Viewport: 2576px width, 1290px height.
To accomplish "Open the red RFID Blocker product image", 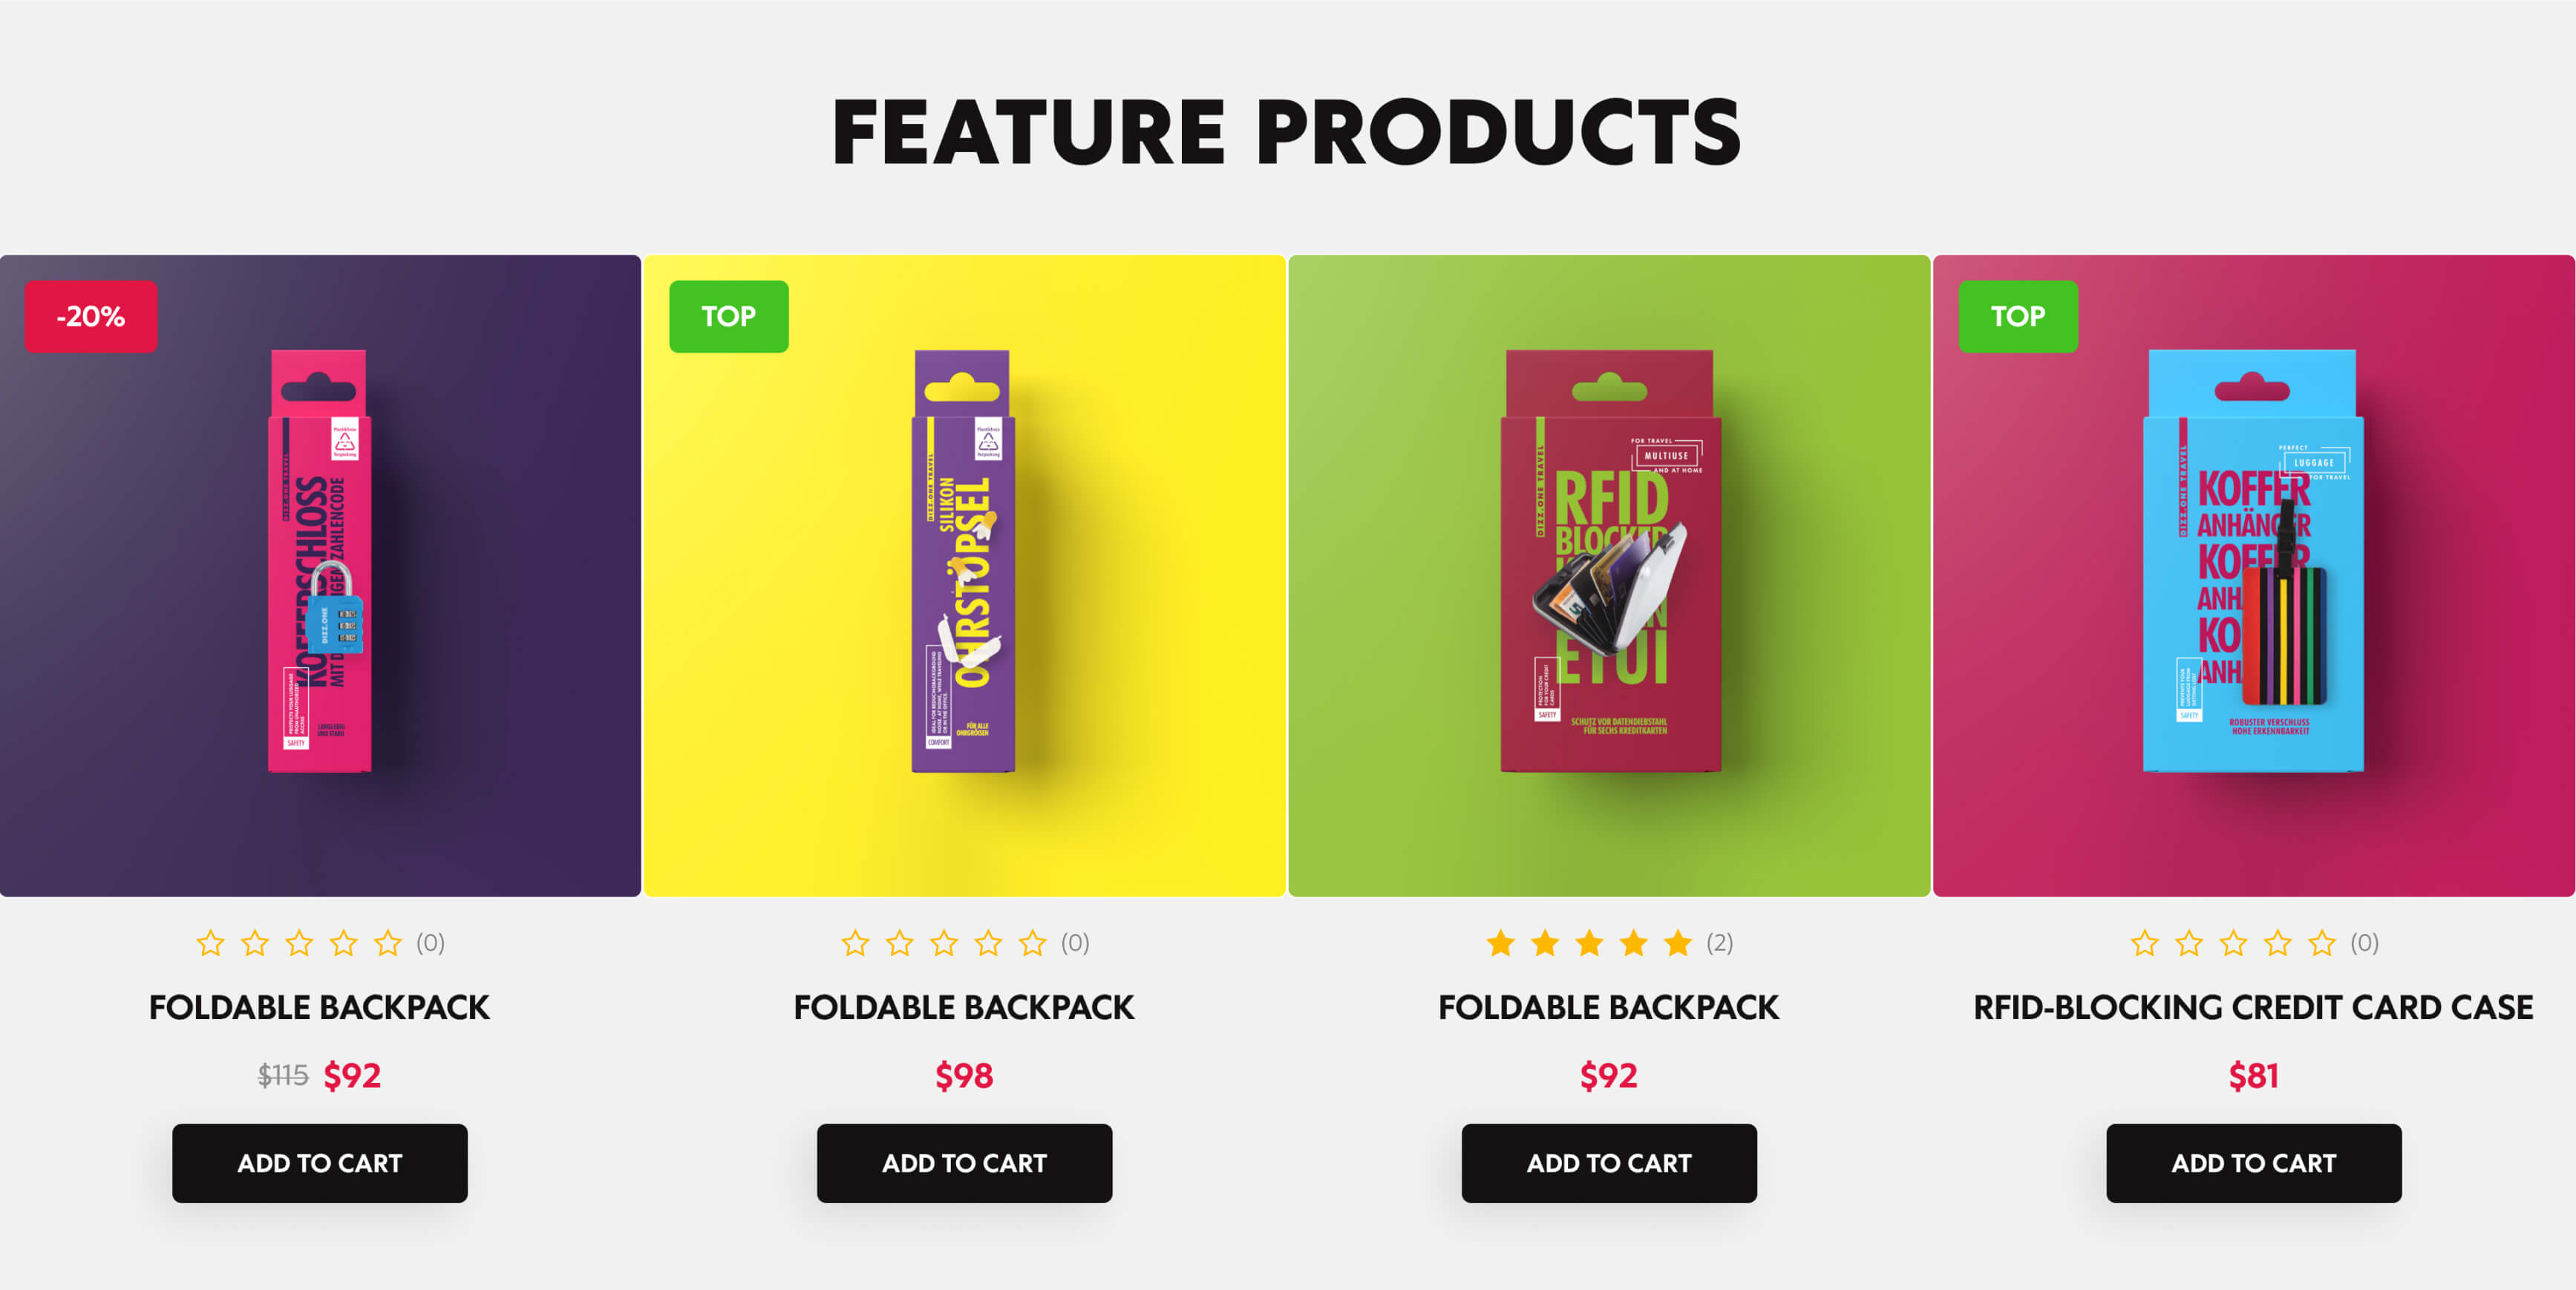I will tap(1609, 576).
